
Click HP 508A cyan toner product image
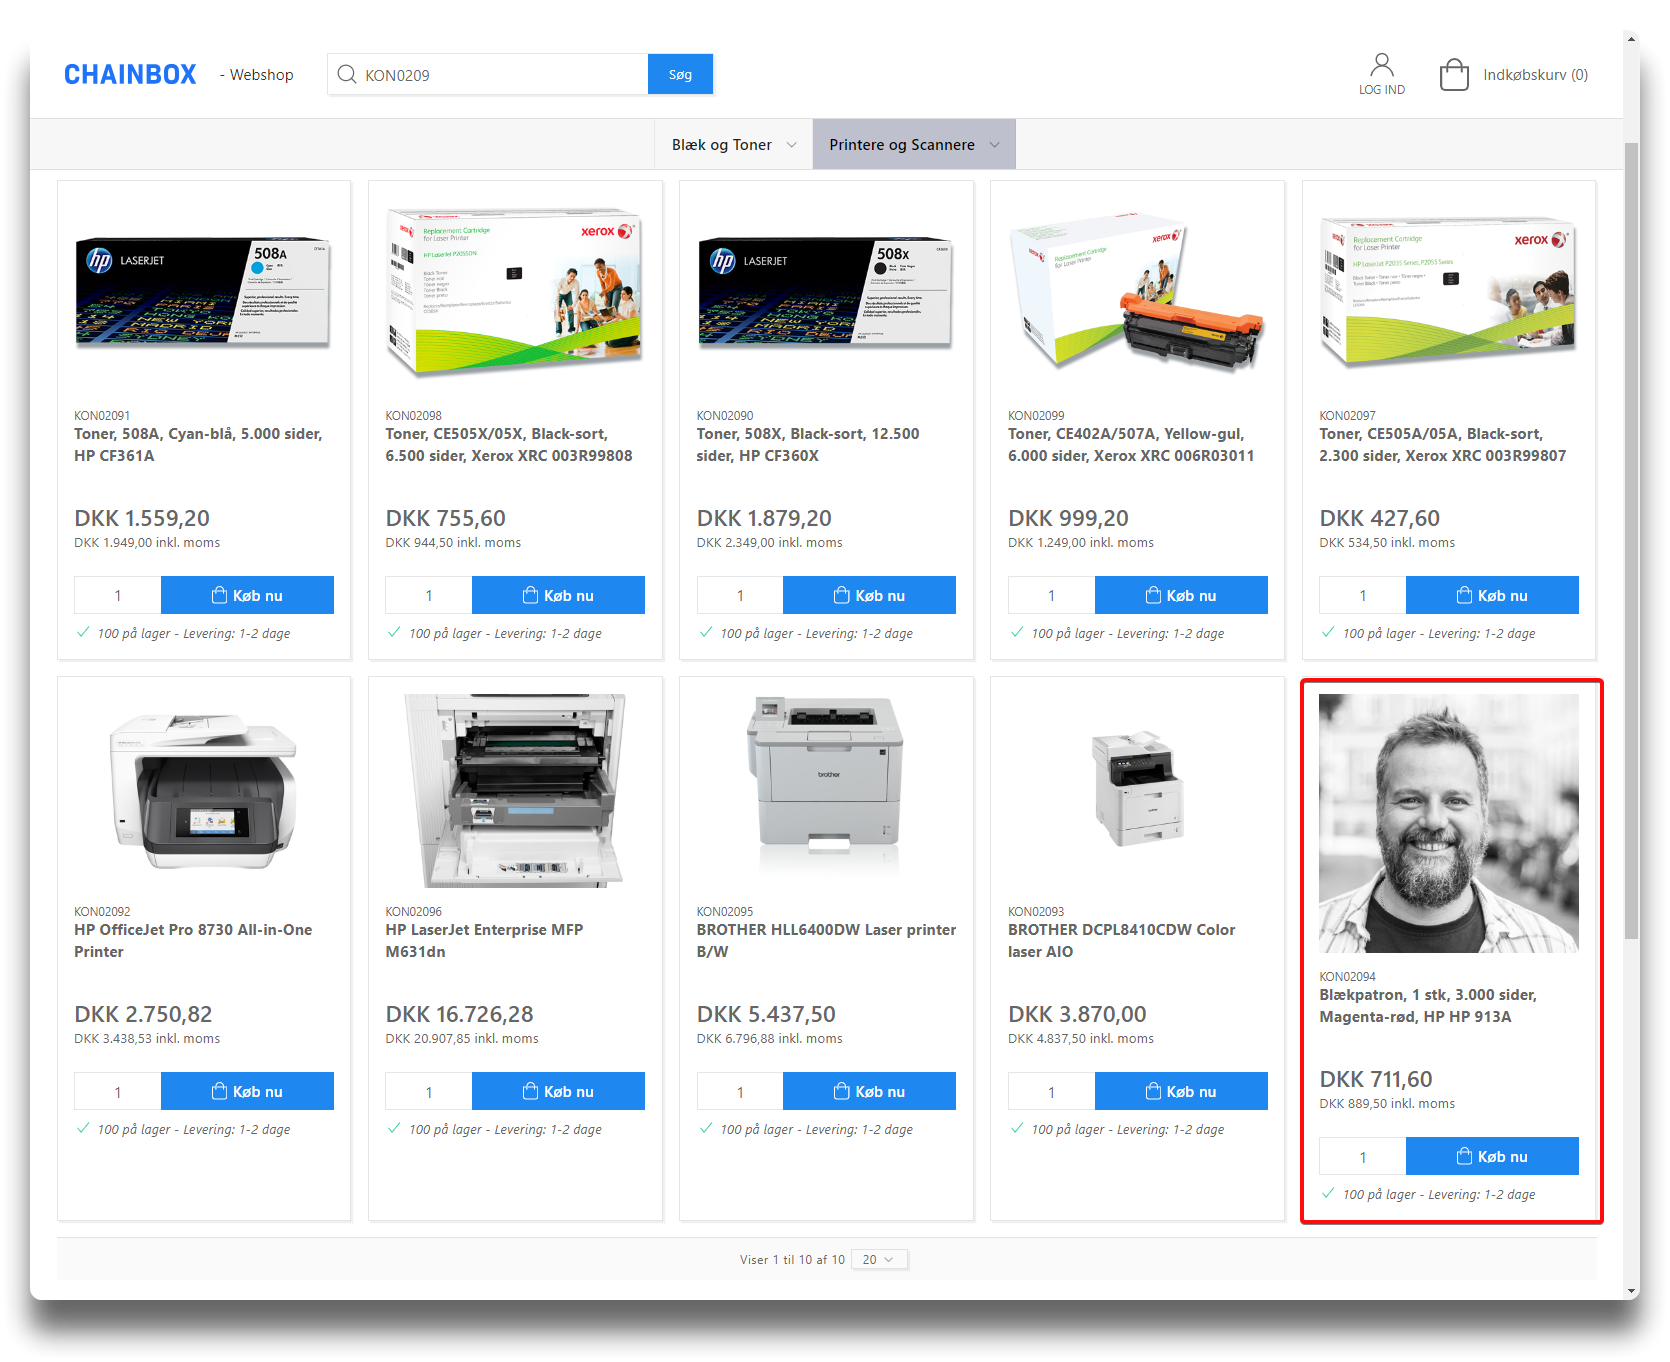coord(204,294)
